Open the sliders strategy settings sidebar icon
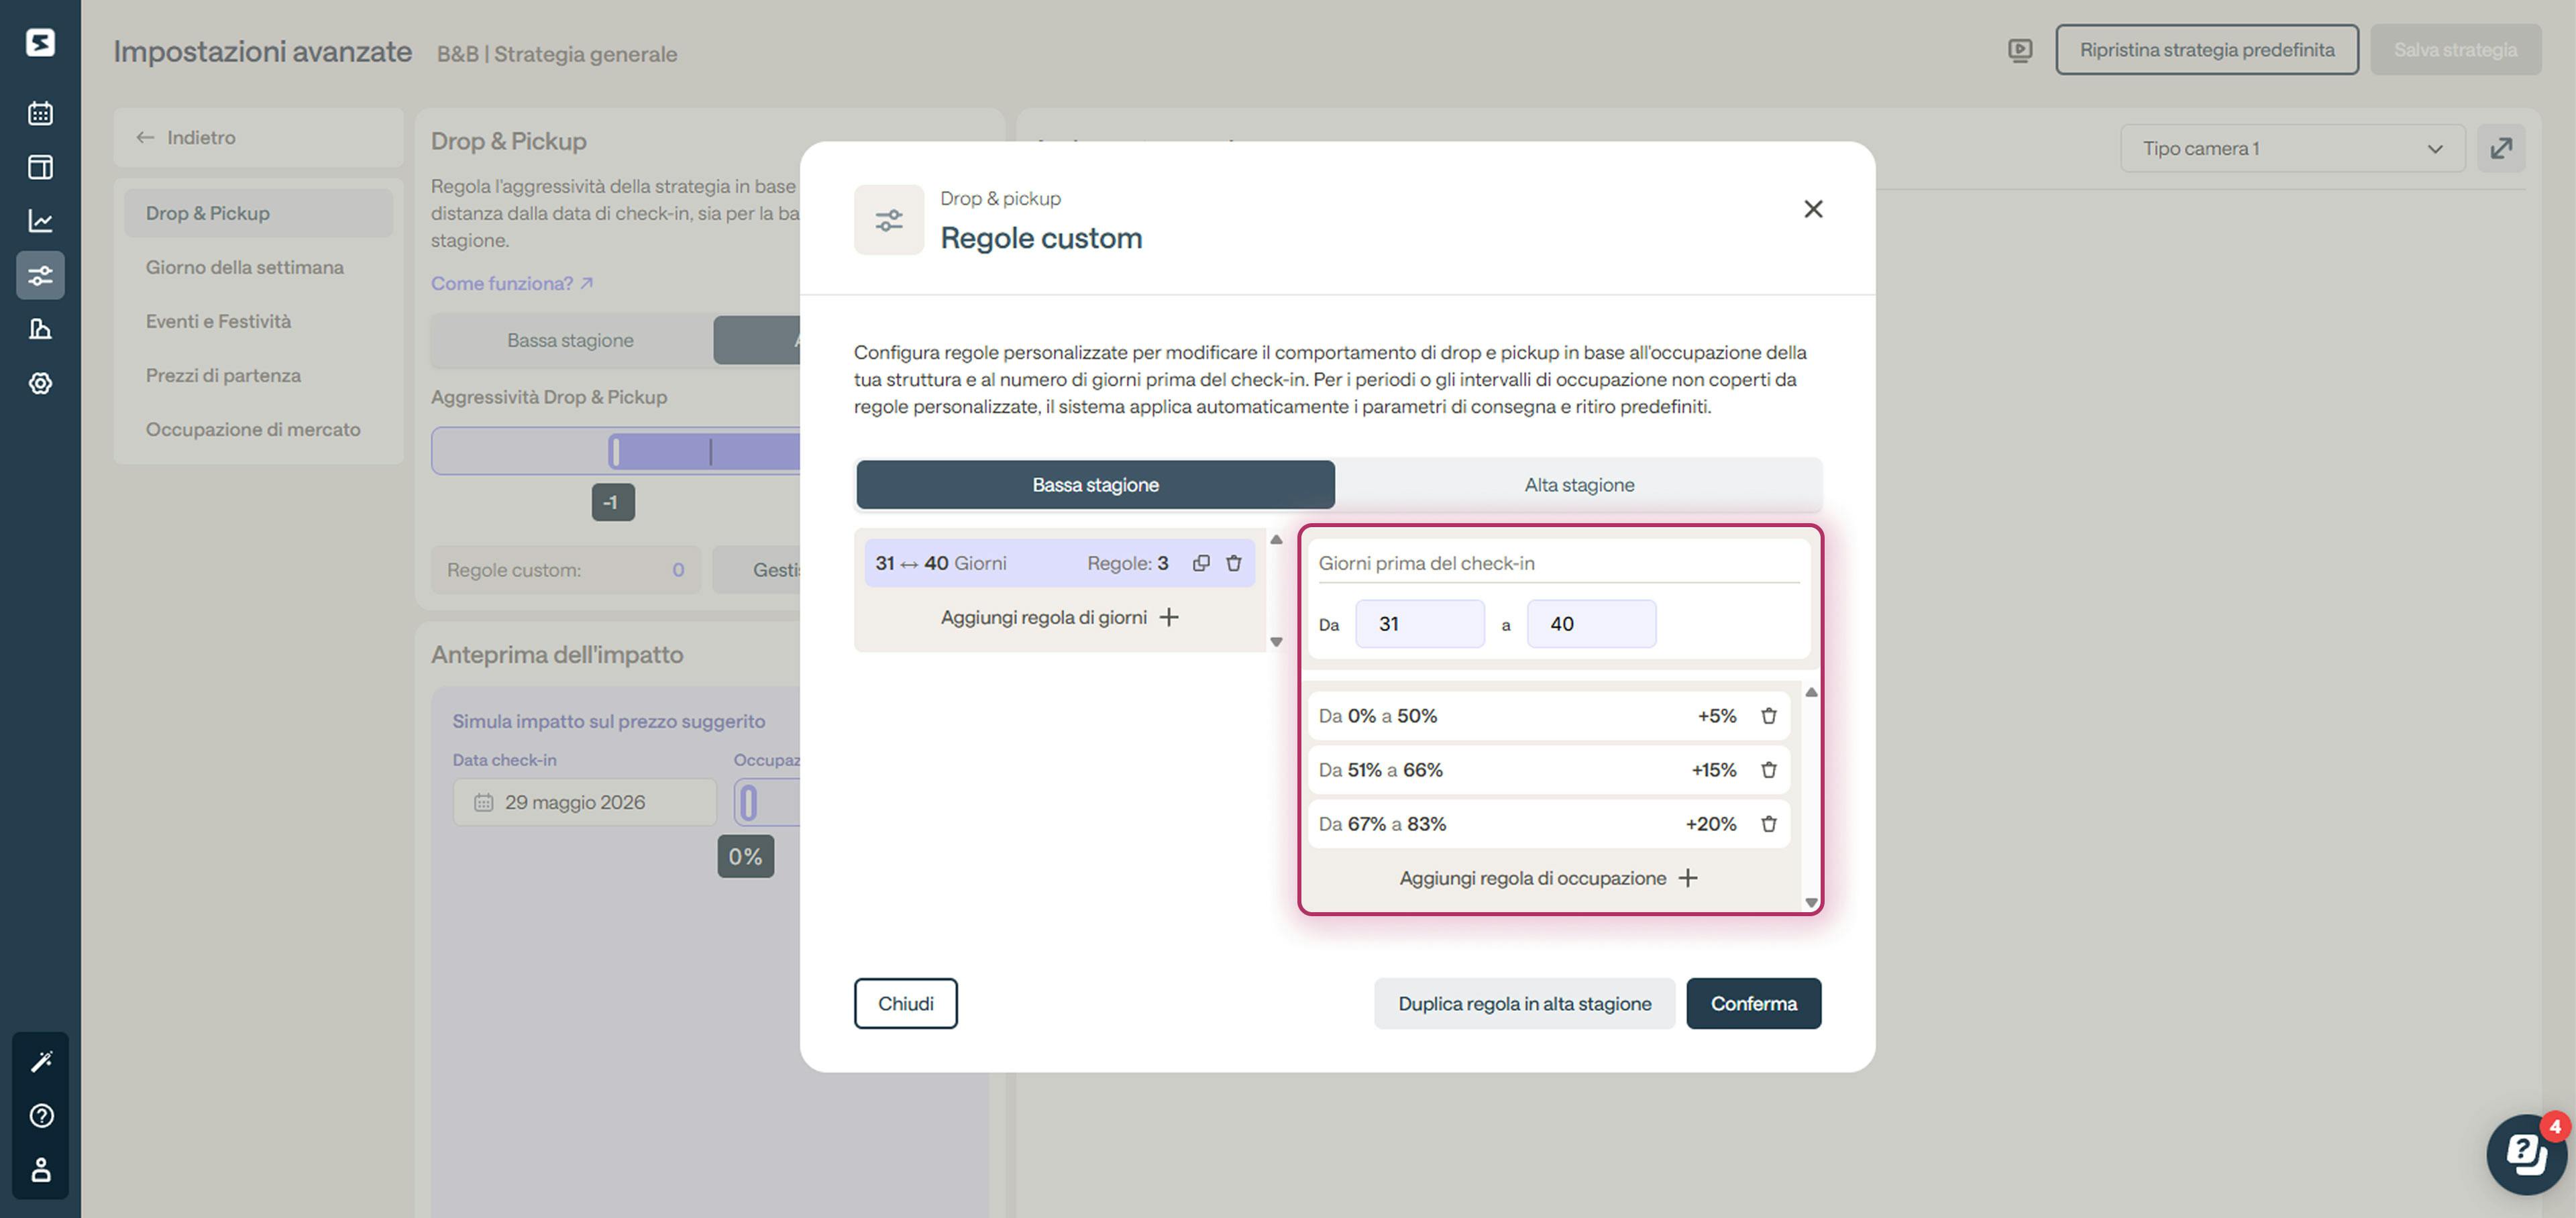Image resolution: width=2576 pixels, height=1218 pixels. [40, 275]
